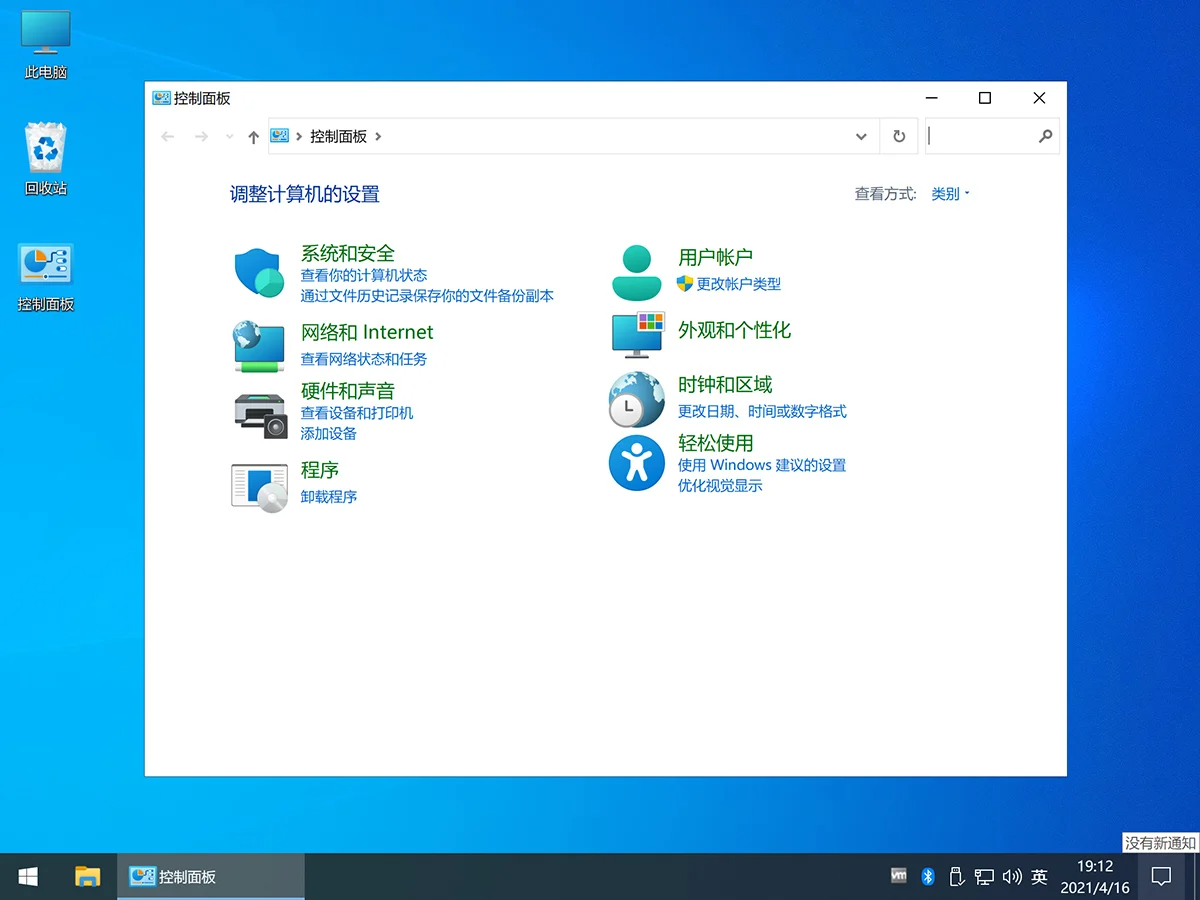Viewport: 1200px width, 900px height.
Task: Open the 用户帐户 green user icon
Action: pos(636,270)
